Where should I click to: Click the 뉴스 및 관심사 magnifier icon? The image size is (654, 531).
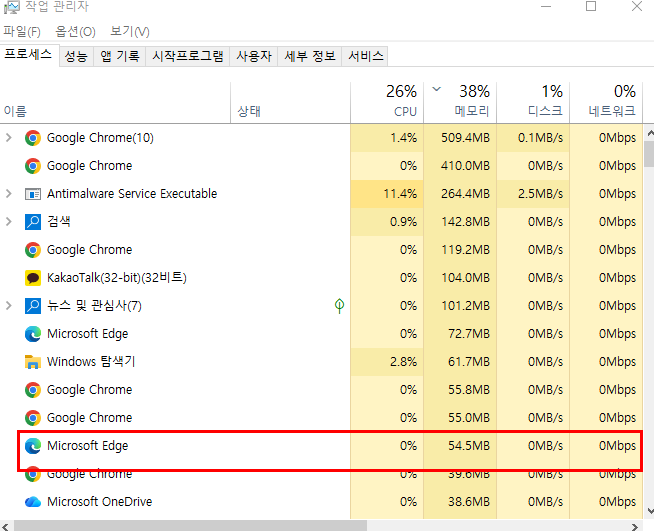pyautogui.click(x=33, y=306)
